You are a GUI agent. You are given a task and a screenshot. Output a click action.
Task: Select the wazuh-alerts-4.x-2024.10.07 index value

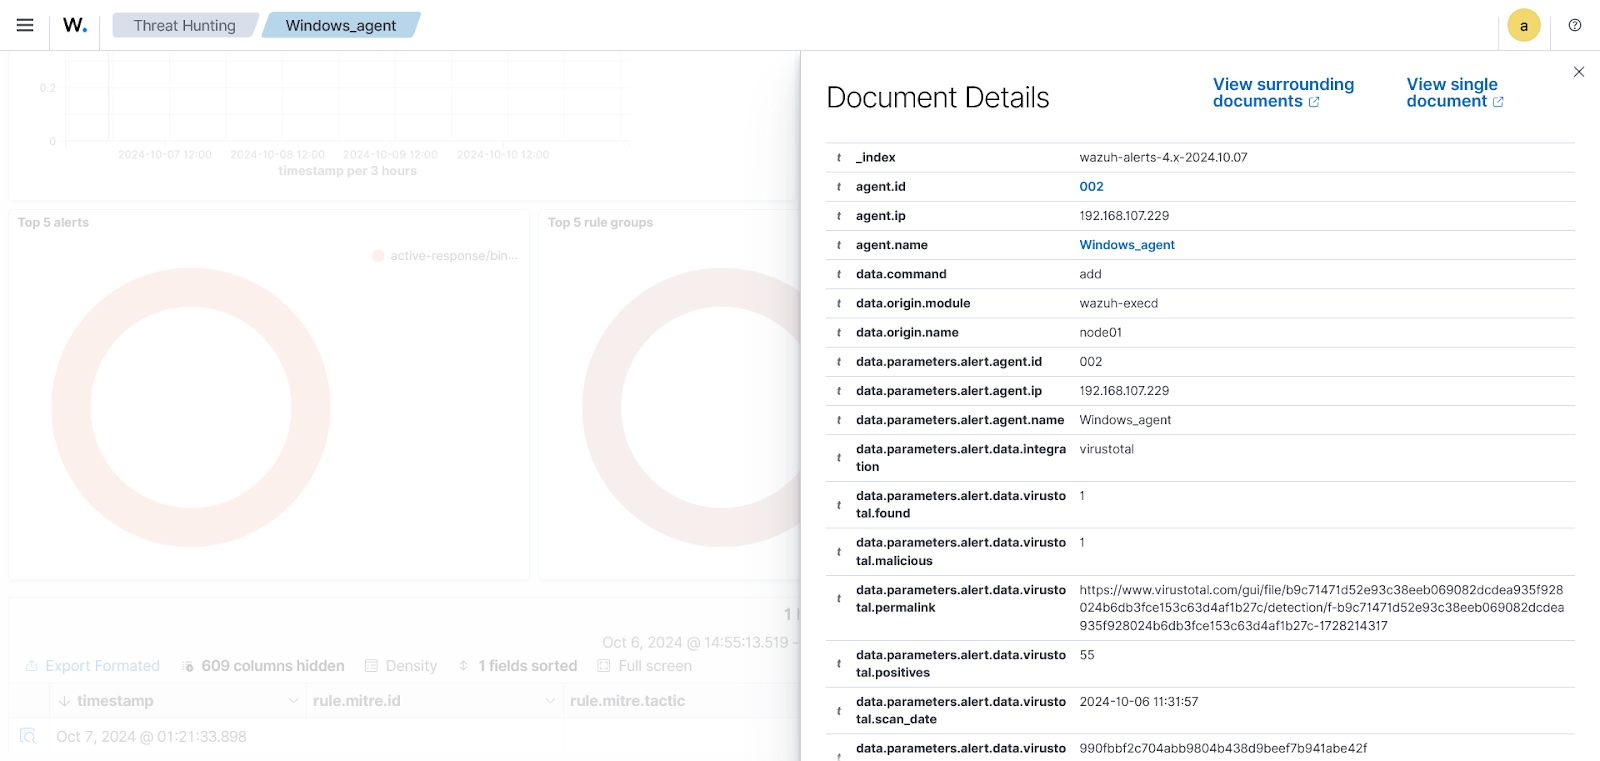click(x=1163, y=158)
